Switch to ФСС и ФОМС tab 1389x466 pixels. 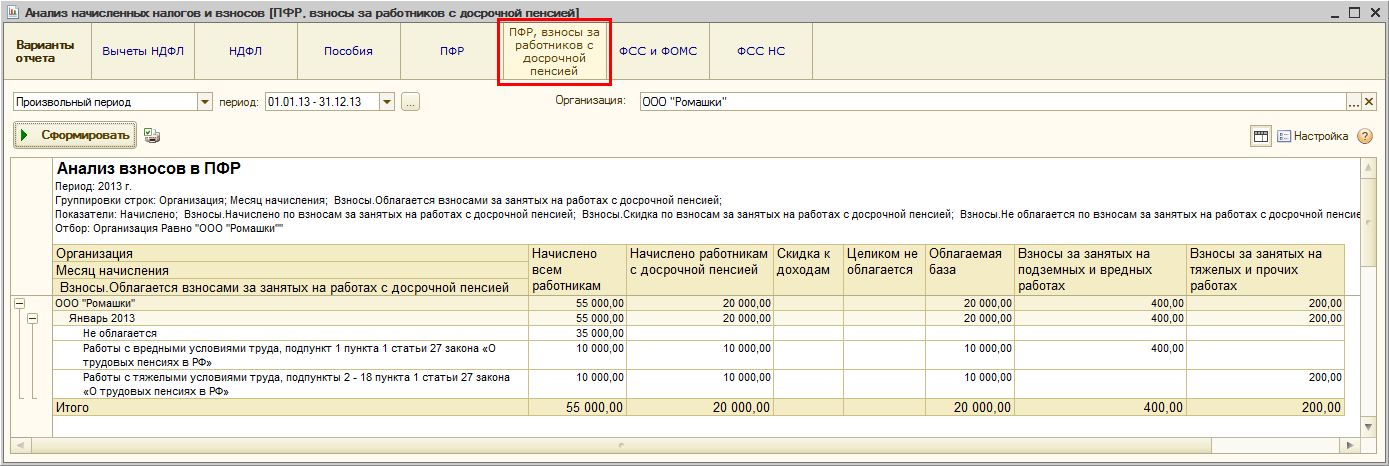pos(658,51)
